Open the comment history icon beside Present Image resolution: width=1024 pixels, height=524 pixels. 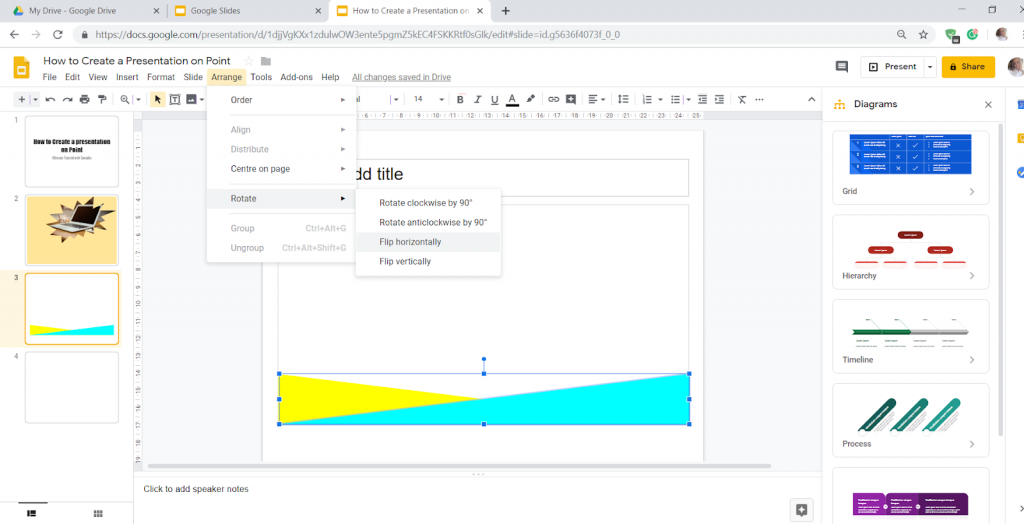pos(841,67)
